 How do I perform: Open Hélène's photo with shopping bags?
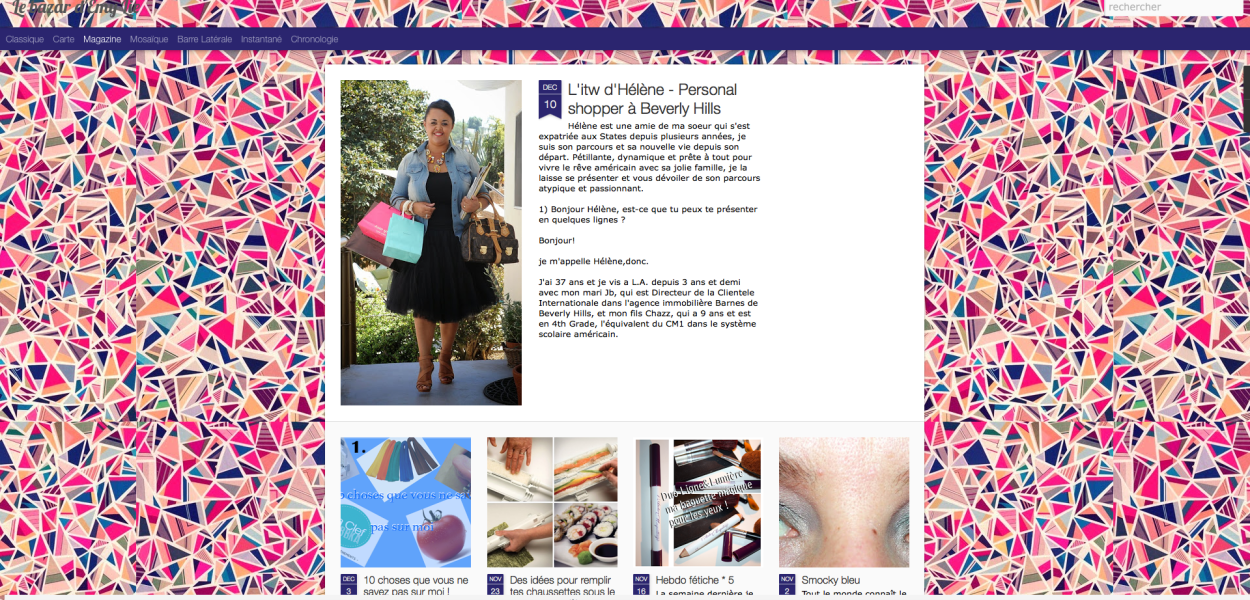coord(431,242)
